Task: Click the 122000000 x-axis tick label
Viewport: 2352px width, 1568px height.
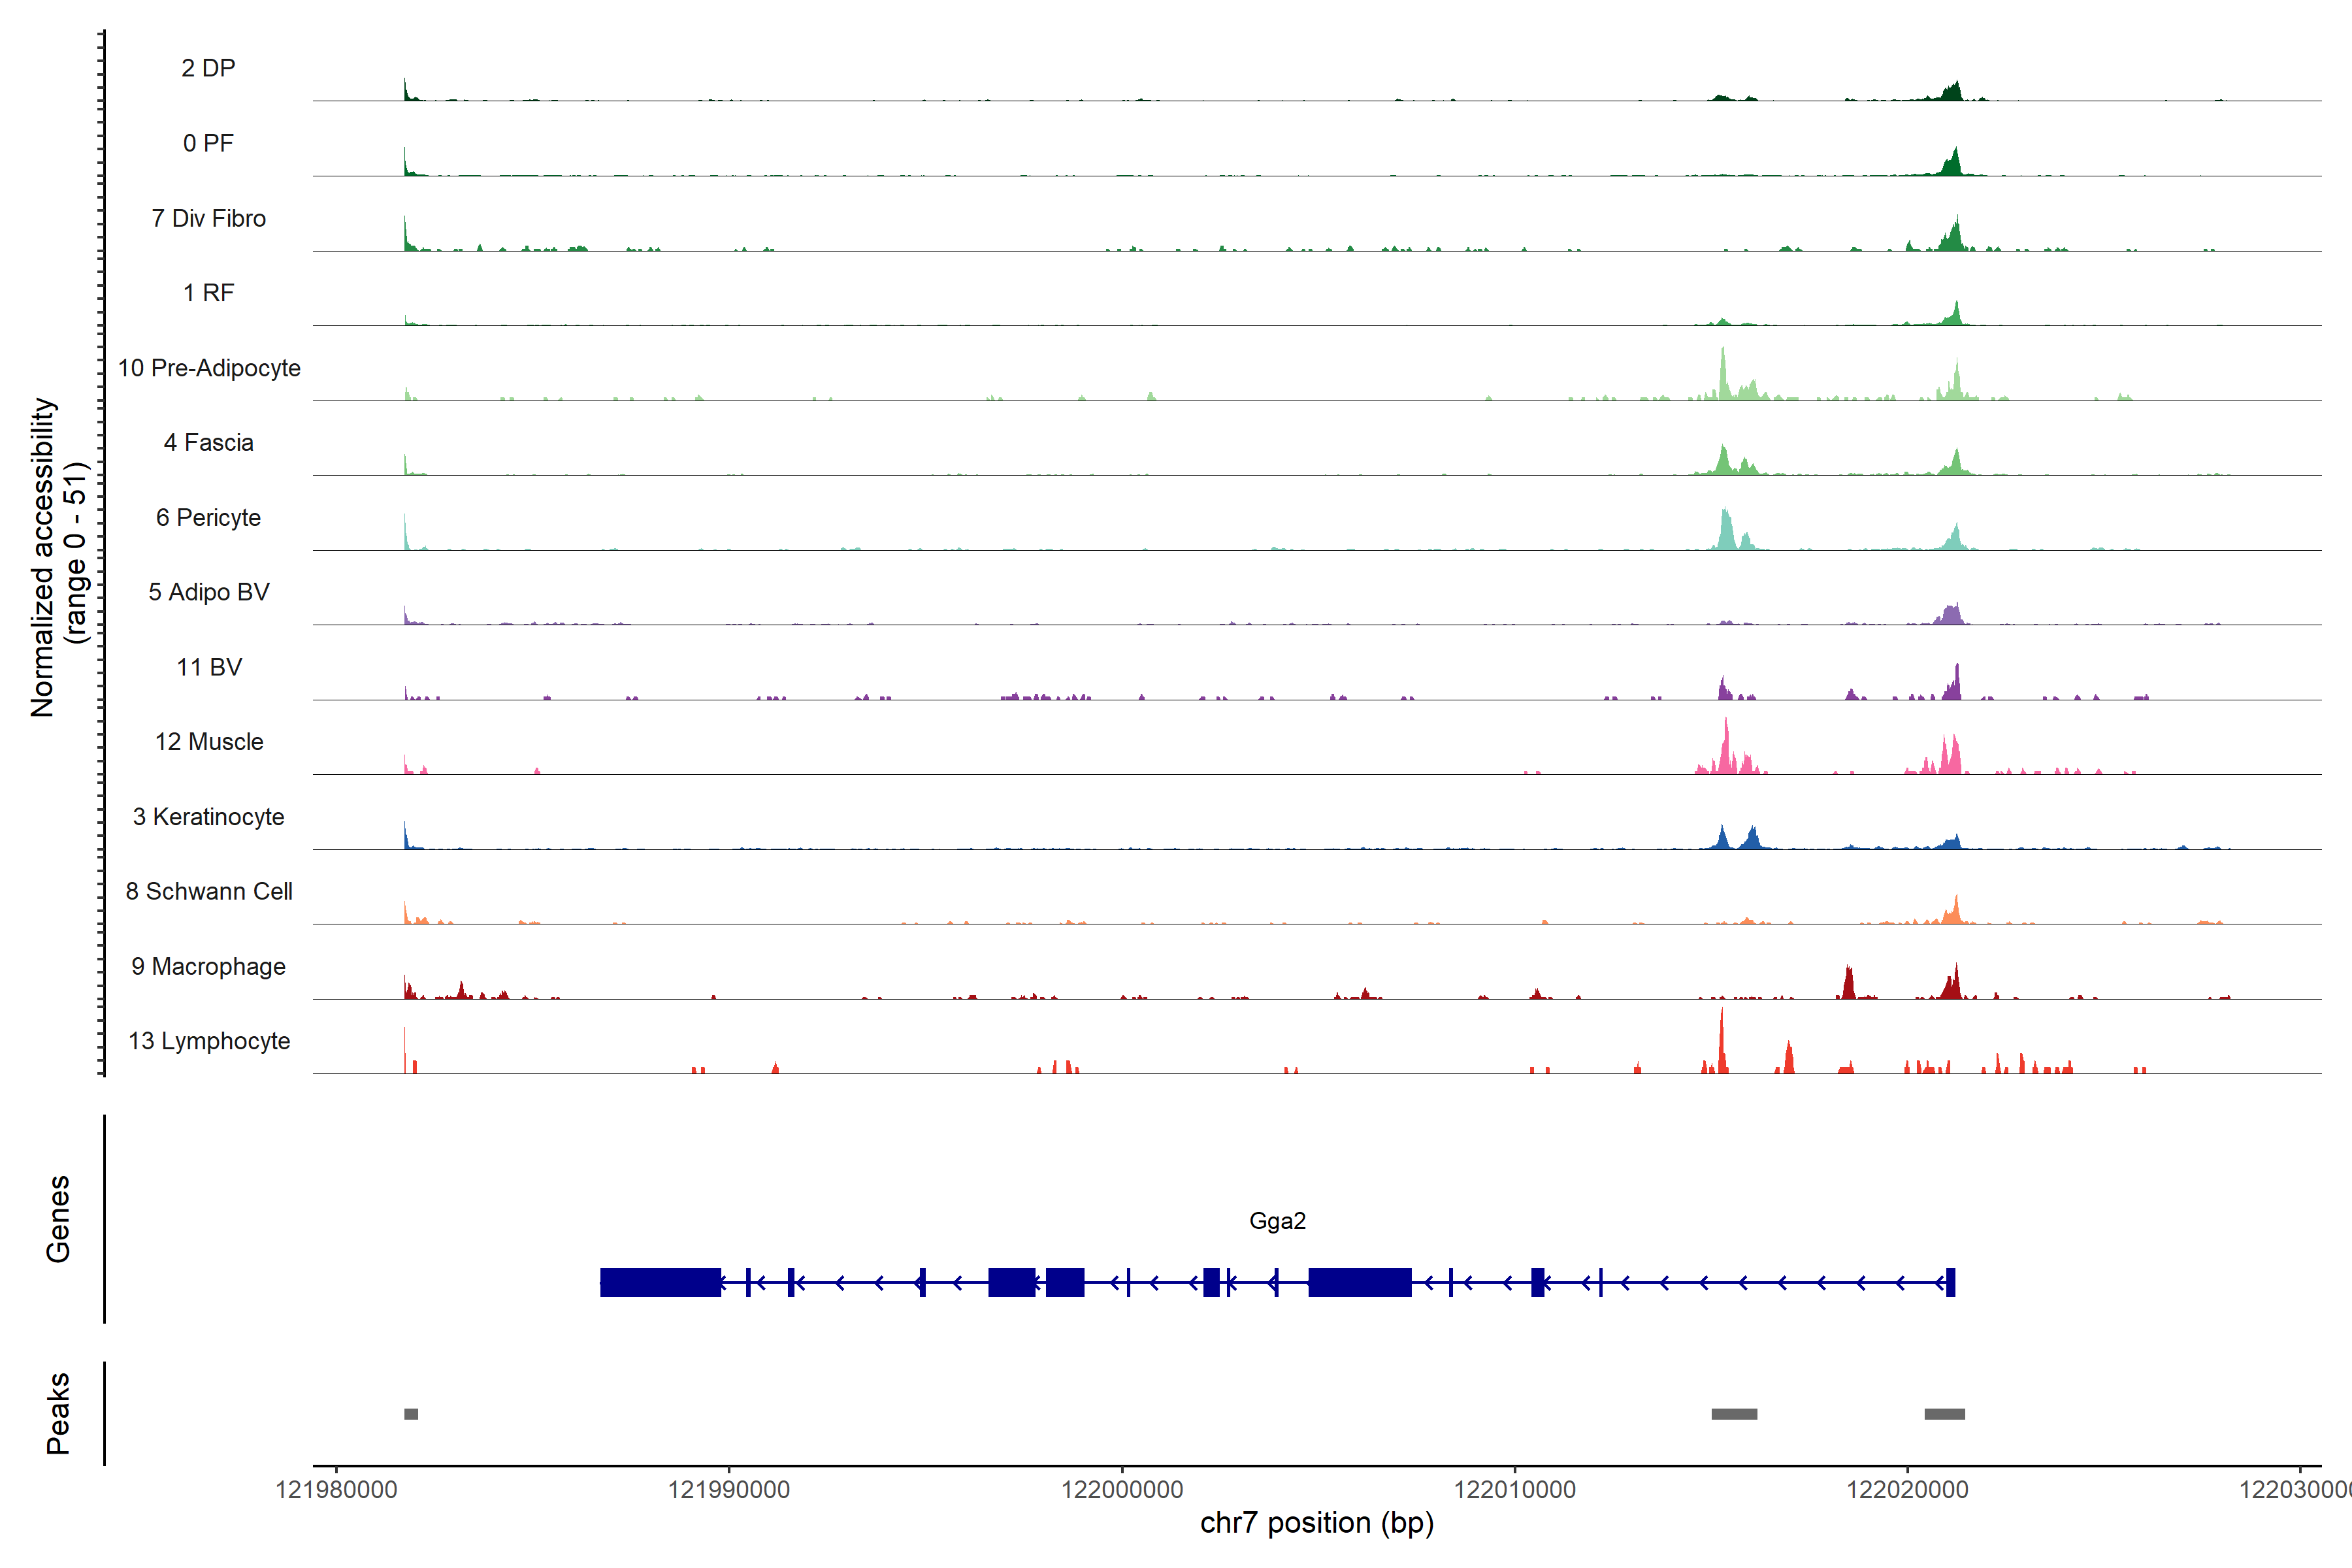Action: coord(1122,1490)
